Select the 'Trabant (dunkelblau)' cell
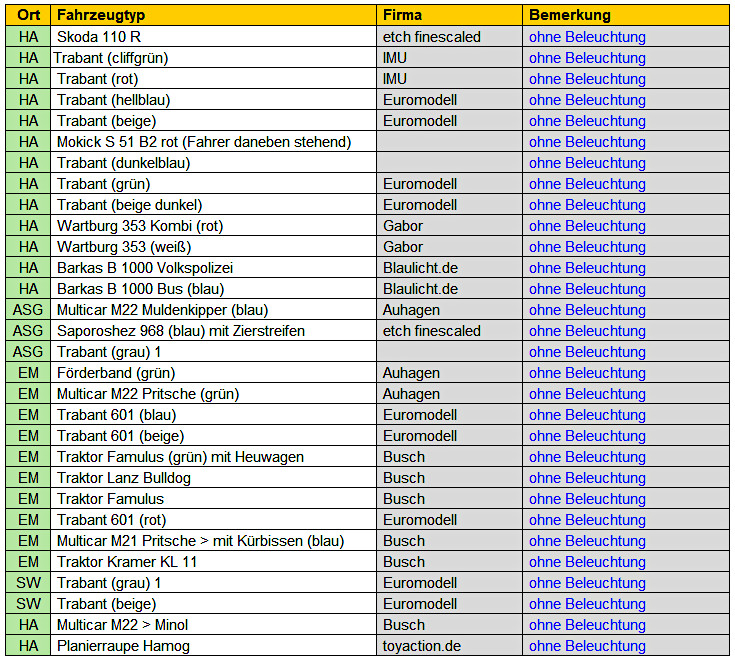This screenshot has width=735, height=660. pyautogui.click(x=213, y=163)
